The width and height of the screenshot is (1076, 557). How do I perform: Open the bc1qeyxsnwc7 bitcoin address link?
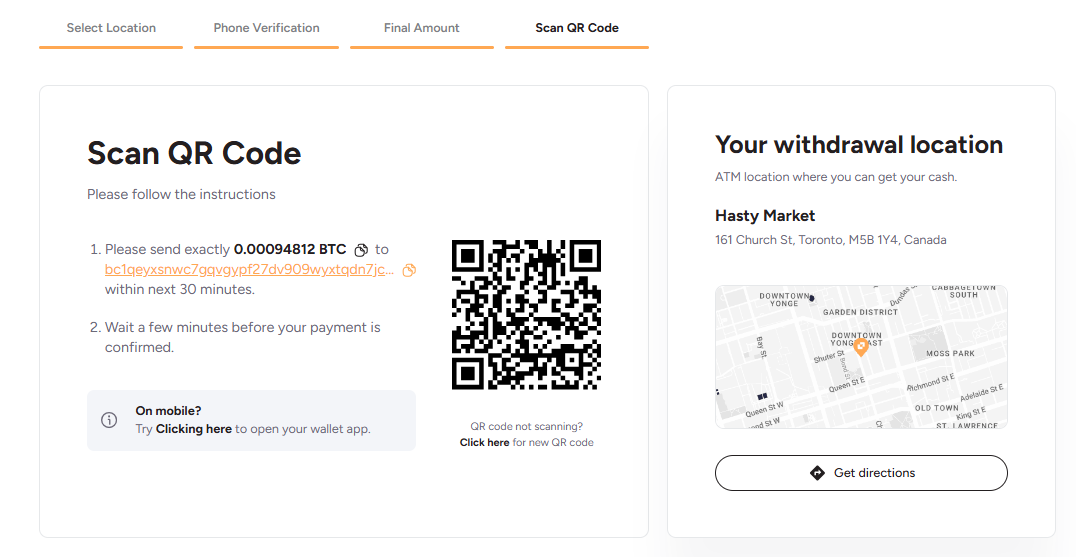tap(250, 270)
